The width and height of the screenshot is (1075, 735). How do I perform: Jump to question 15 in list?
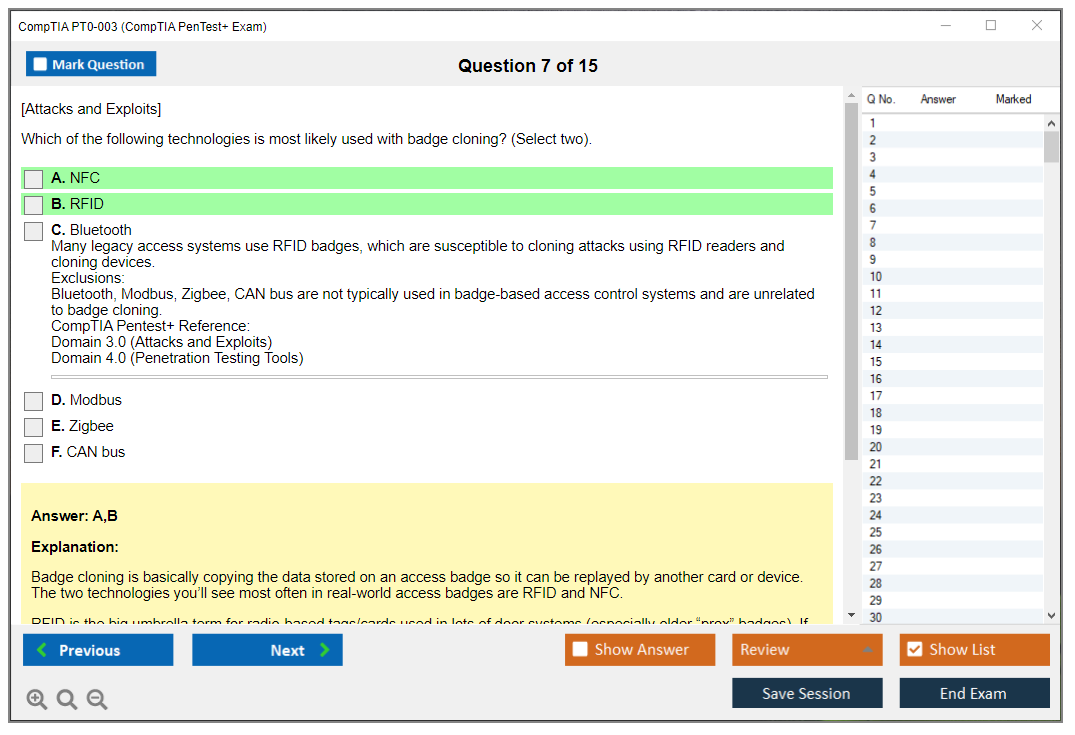click(x=876, y=362)
